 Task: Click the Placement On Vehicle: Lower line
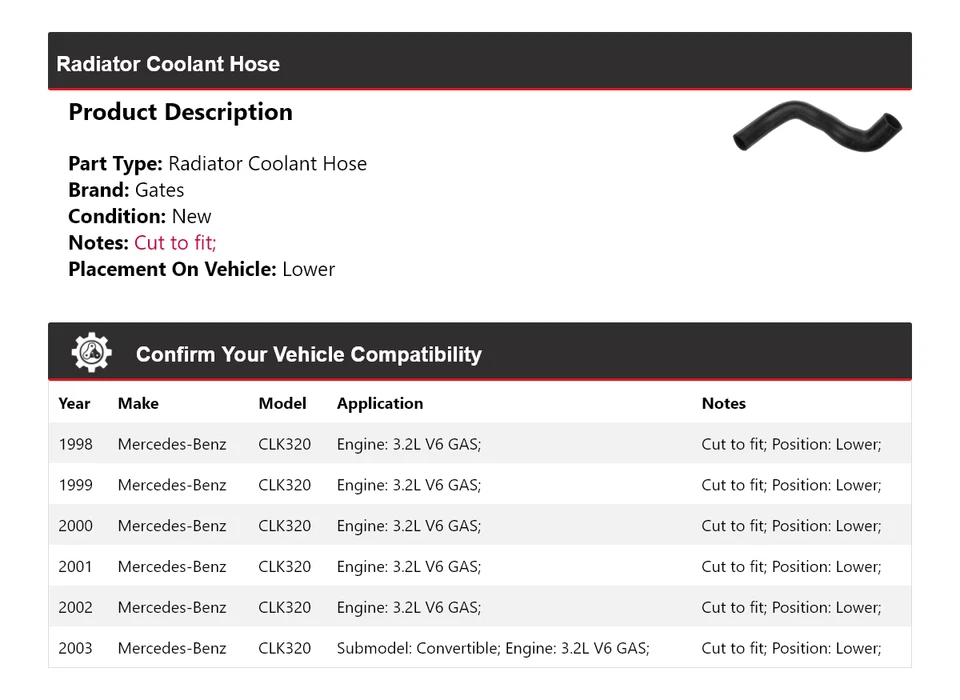pyautogui.click(x=201, y=269)
